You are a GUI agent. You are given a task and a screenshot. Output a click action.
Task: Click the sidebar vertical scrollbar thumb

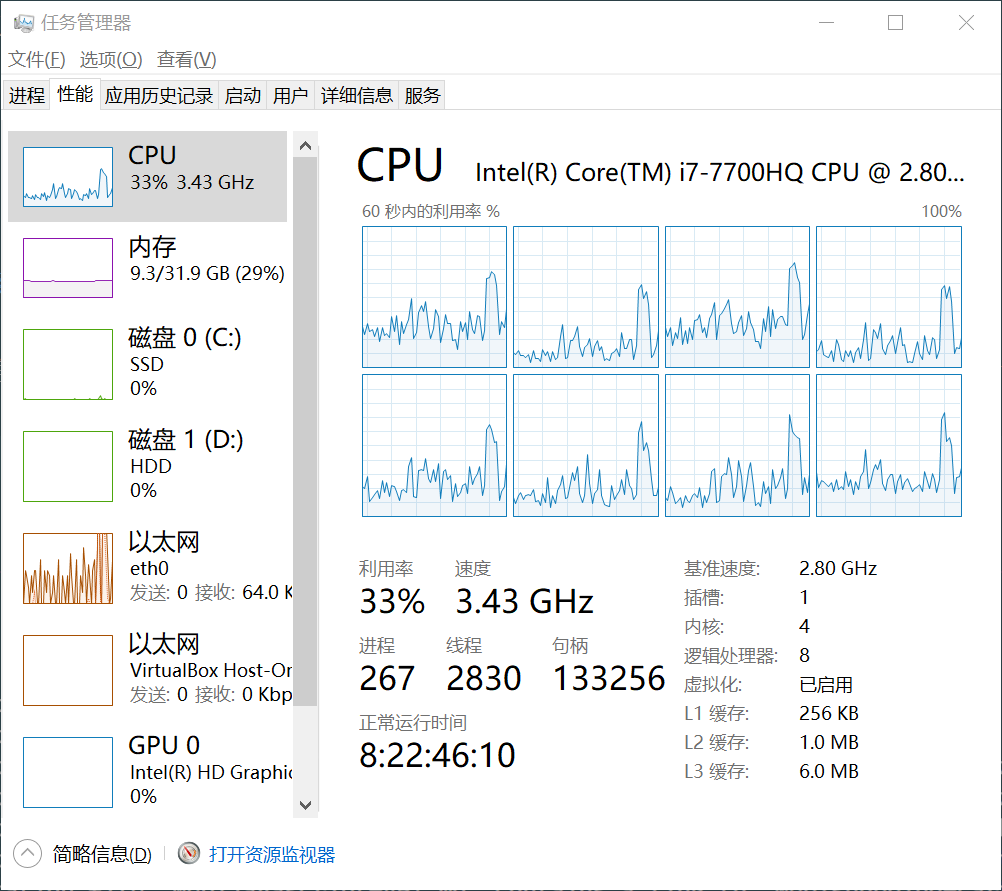coord(306,430)
